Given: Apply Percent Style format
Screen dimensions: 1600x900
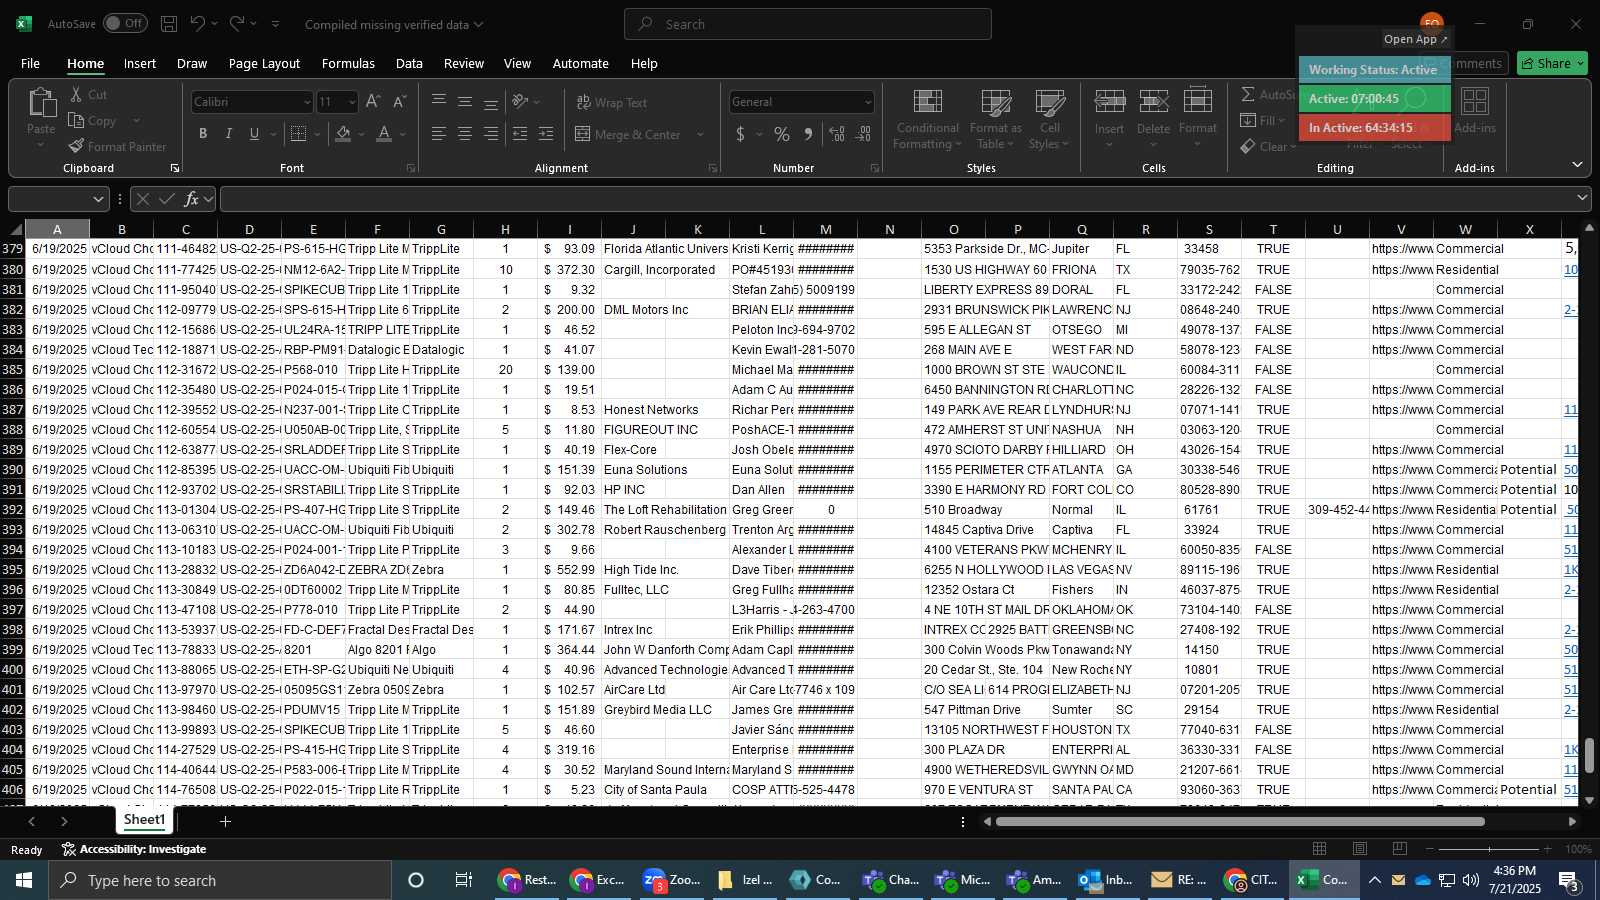Looking at the screenshot, I should tap(782, 134).
